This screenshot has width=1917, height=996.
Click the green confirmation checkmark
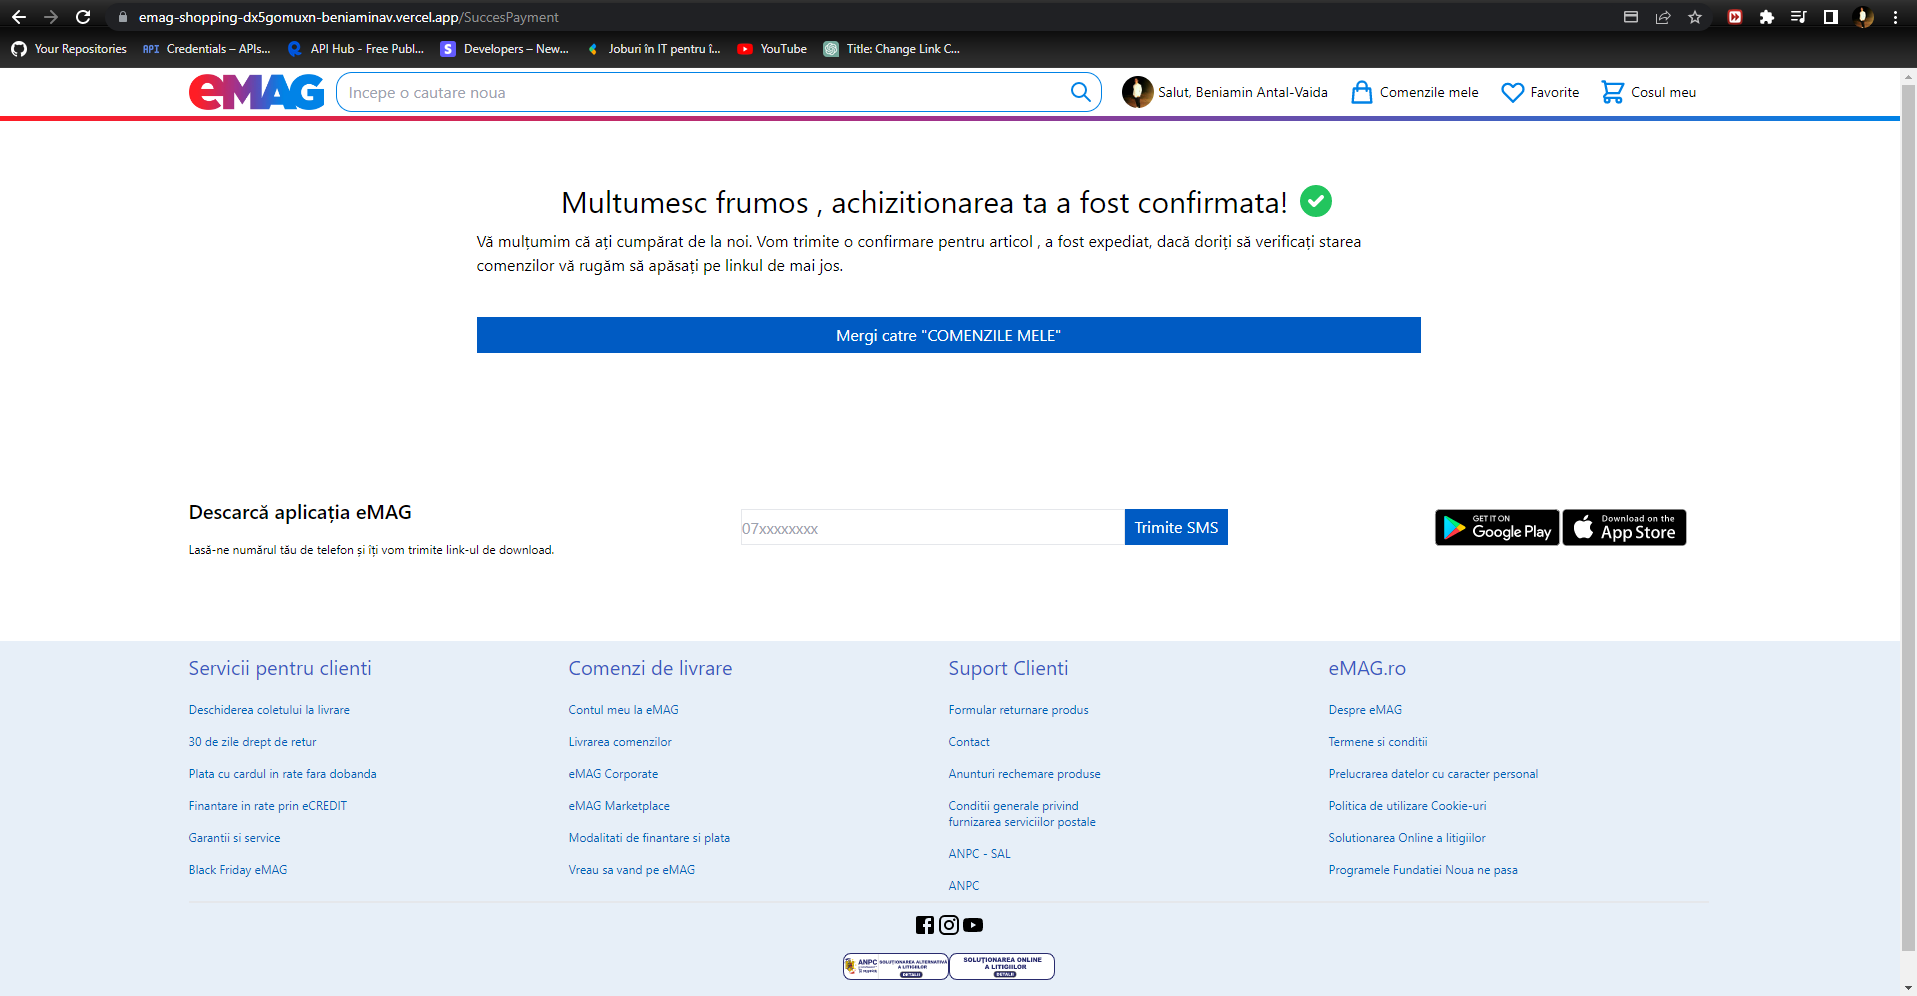[1315, 201]
